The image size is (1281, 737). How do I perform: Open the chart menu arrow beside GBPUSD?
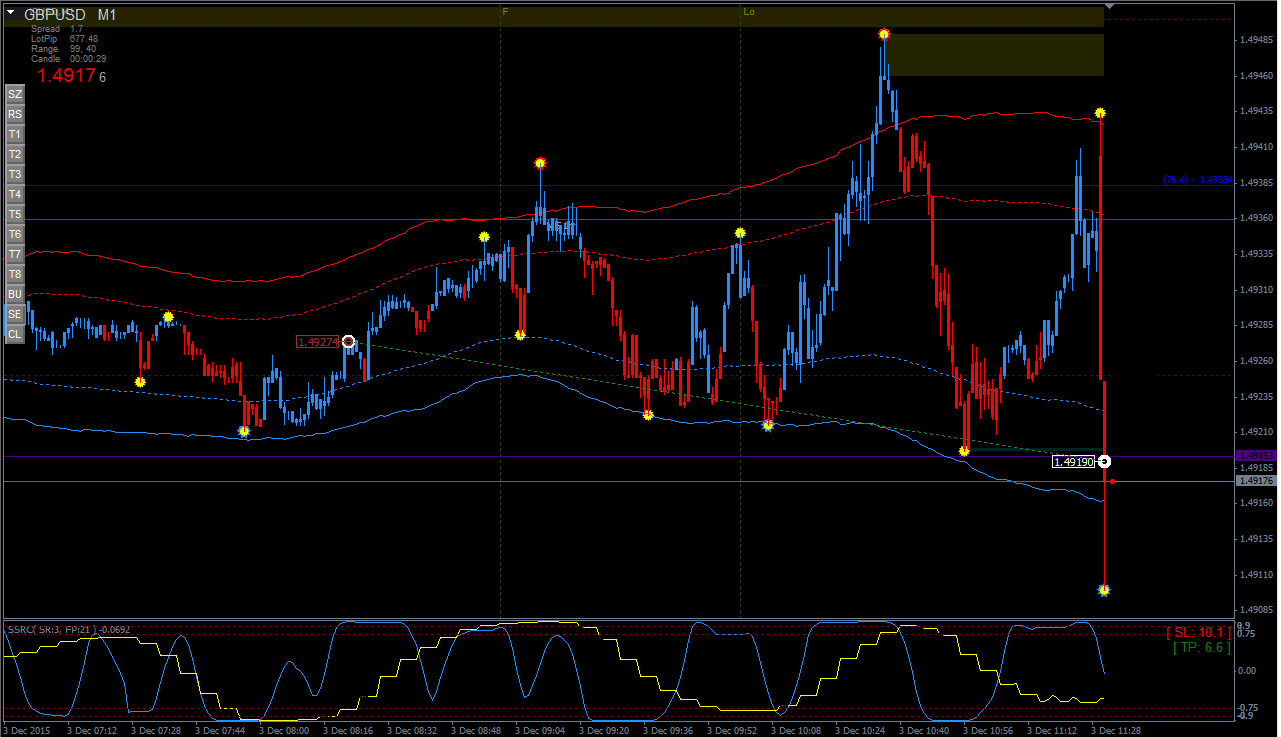coord(10,12)
